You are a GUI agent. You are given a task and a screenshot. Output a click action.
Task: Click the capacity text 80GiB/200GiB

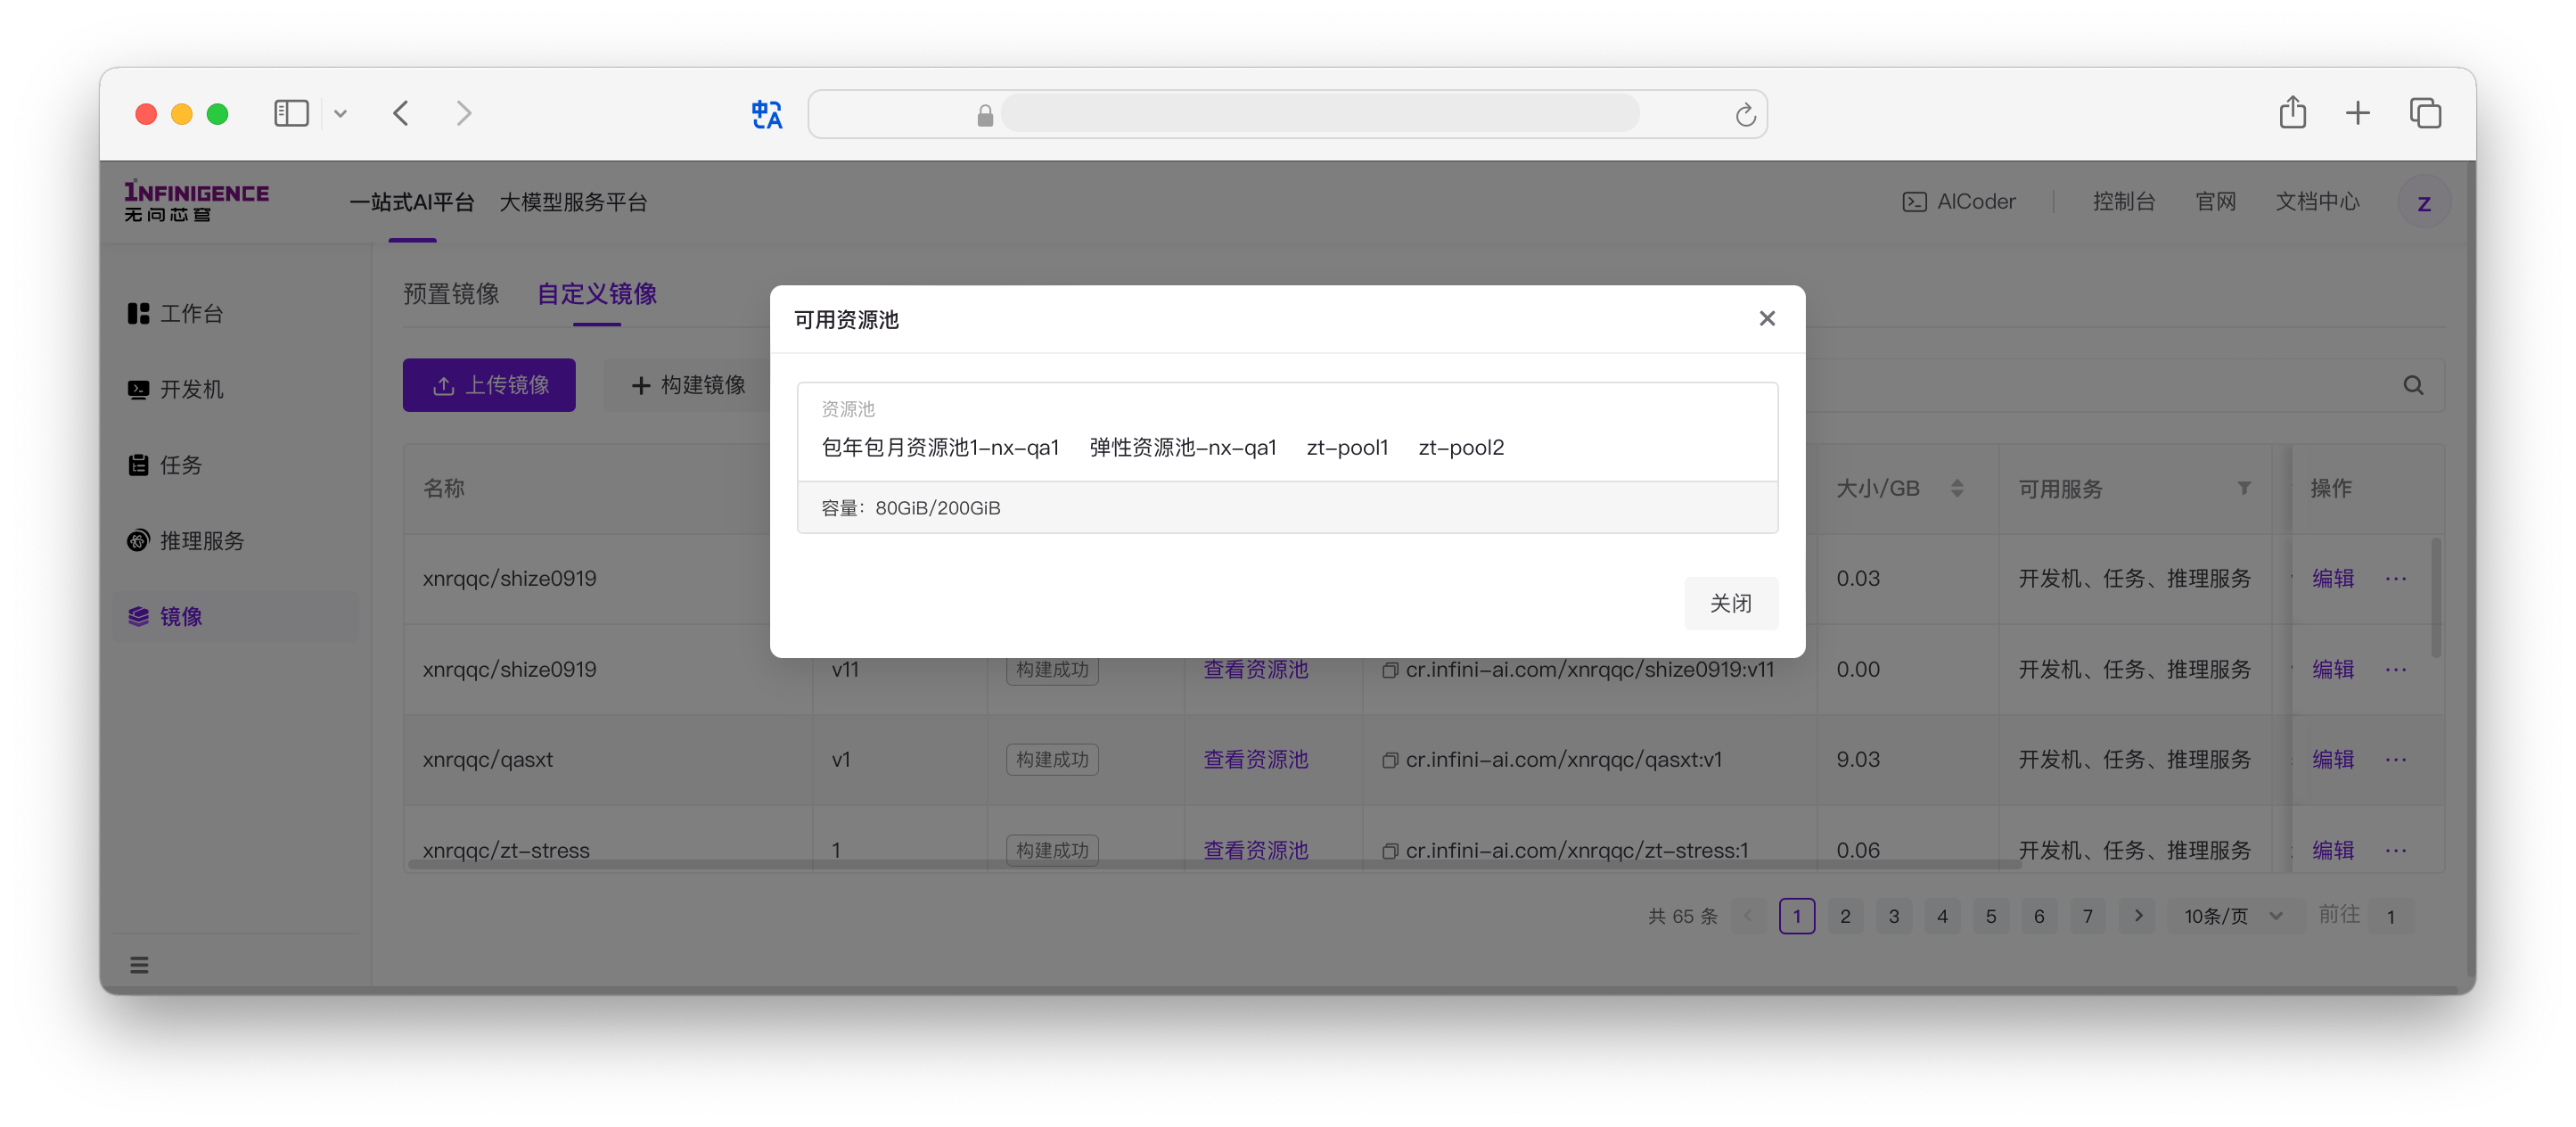[x=937, y=508]
